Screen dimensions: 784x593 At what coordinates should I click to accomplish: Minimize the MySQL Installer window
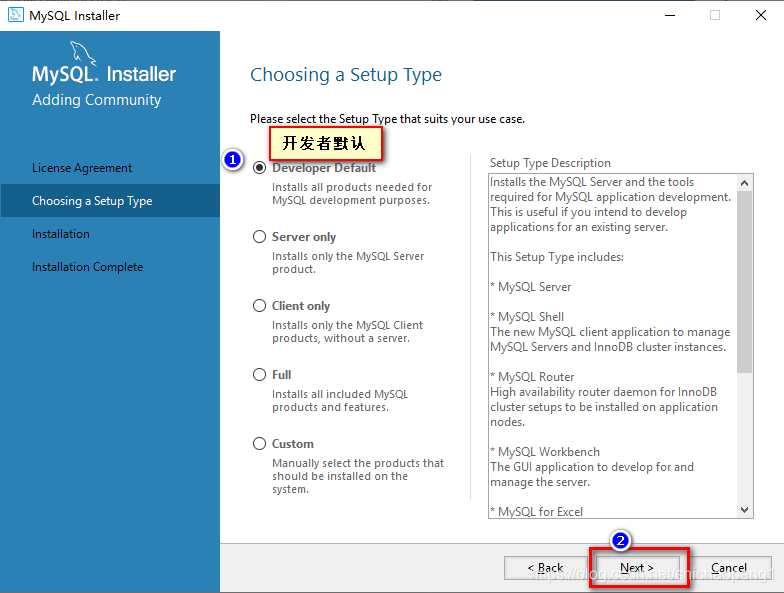click(670, 16)
